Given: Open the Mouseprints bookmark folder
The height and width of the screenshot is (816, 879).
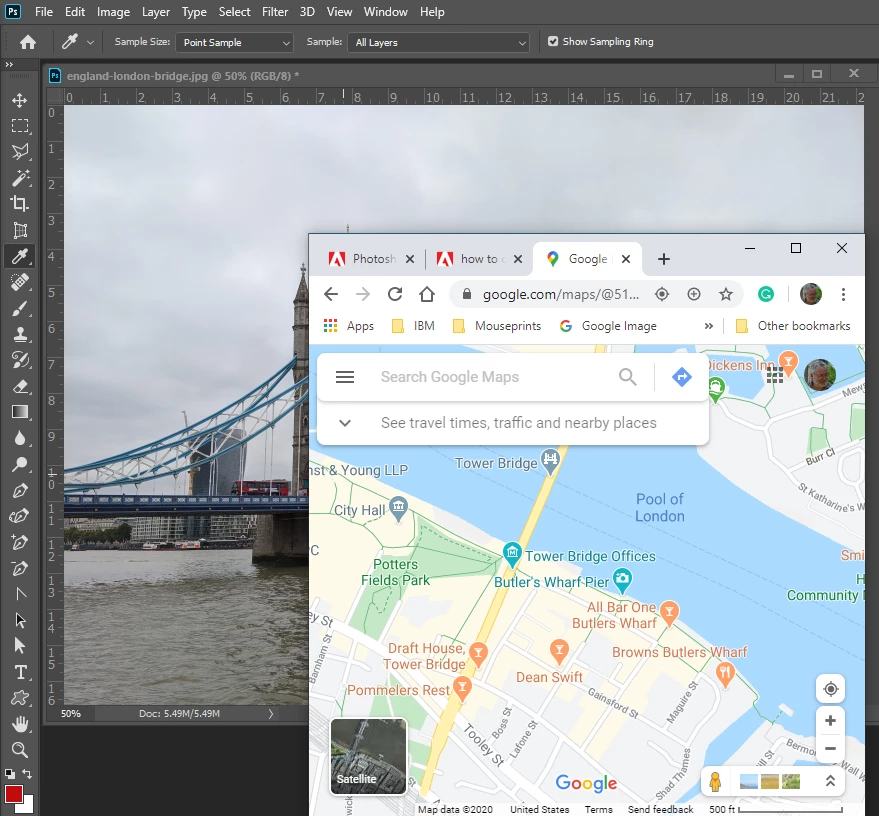Looking at the screenshot, I should pyautogui.click(x=497, y=326).
